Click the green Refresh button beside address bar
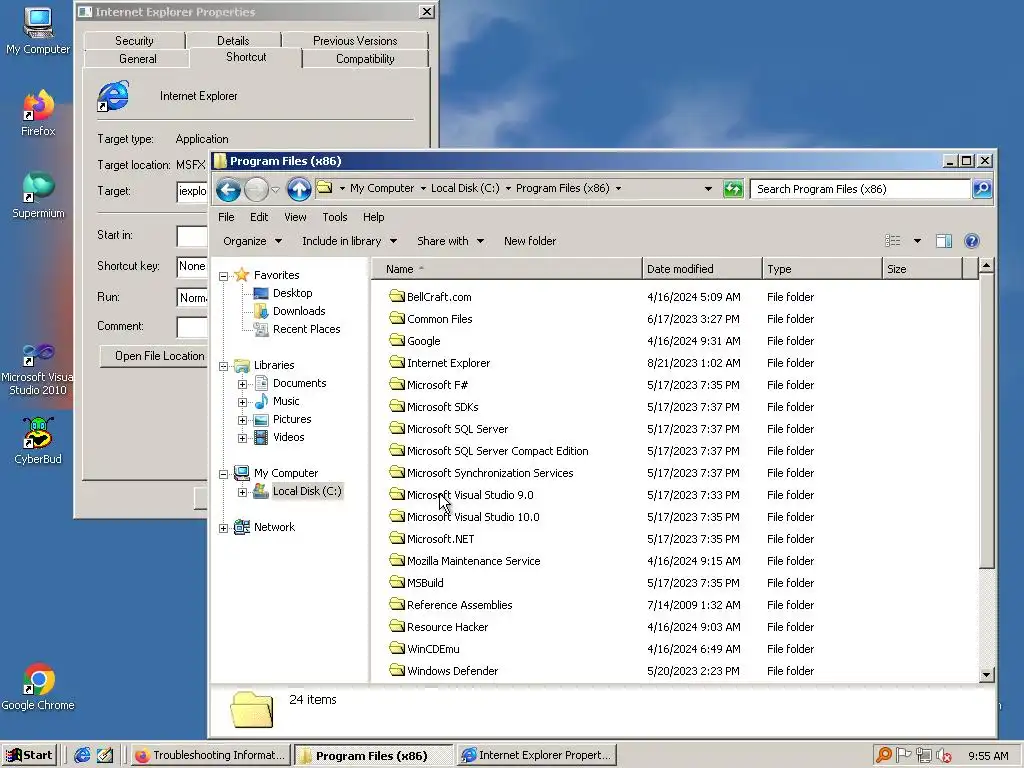Screen dimensions: 1024x768 pos(733,189)
